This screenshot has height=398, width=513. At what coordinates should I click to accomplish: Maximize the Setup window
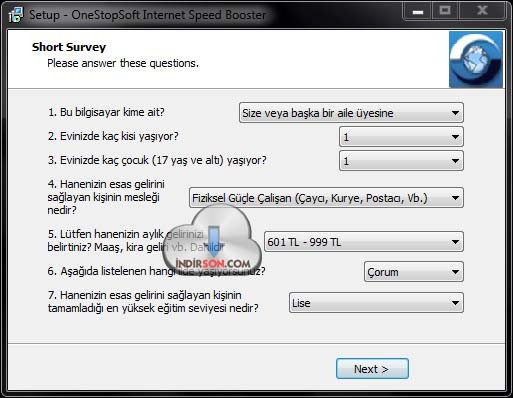445,12
